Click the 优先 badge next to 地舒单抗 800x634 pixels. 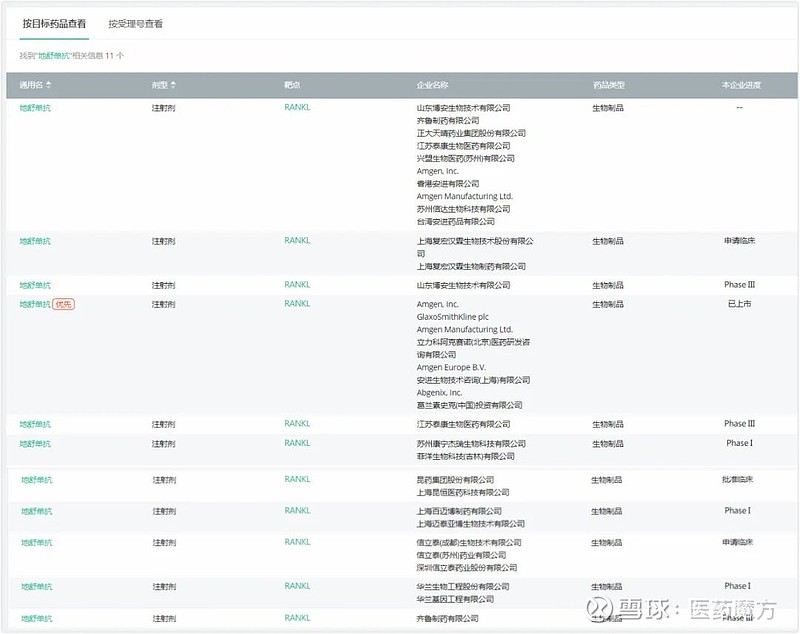point(64,304)
